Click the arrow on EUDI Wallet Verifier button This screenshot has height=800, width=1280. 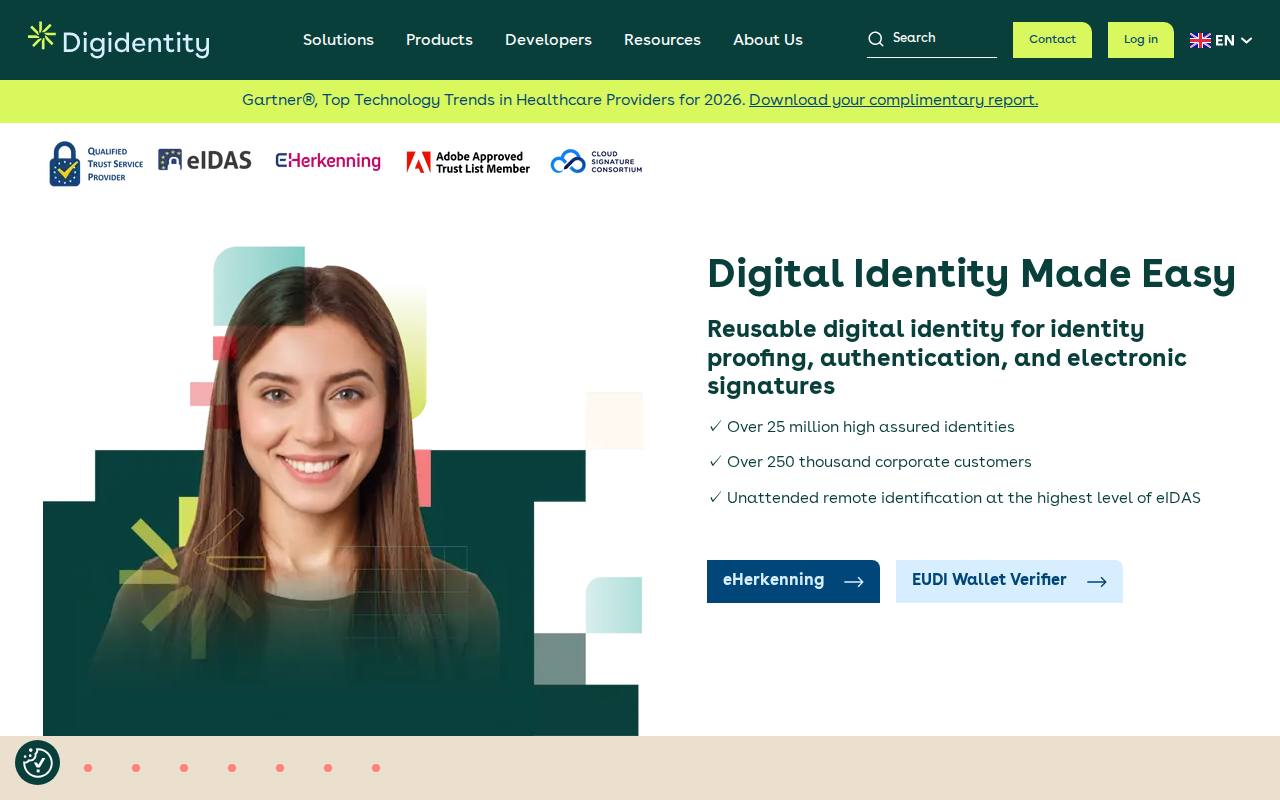(x=1097, y=582)
